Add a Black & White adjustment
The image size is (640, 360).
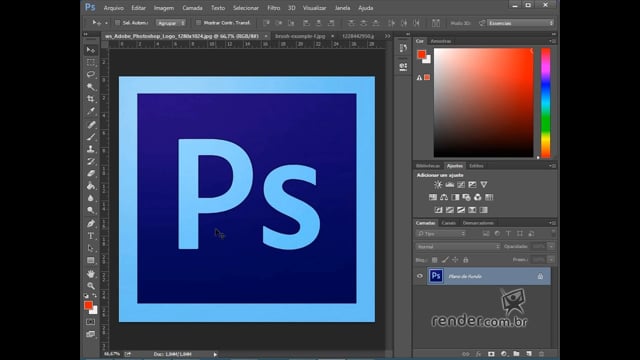pyautogui.click(x=455, y=197)
